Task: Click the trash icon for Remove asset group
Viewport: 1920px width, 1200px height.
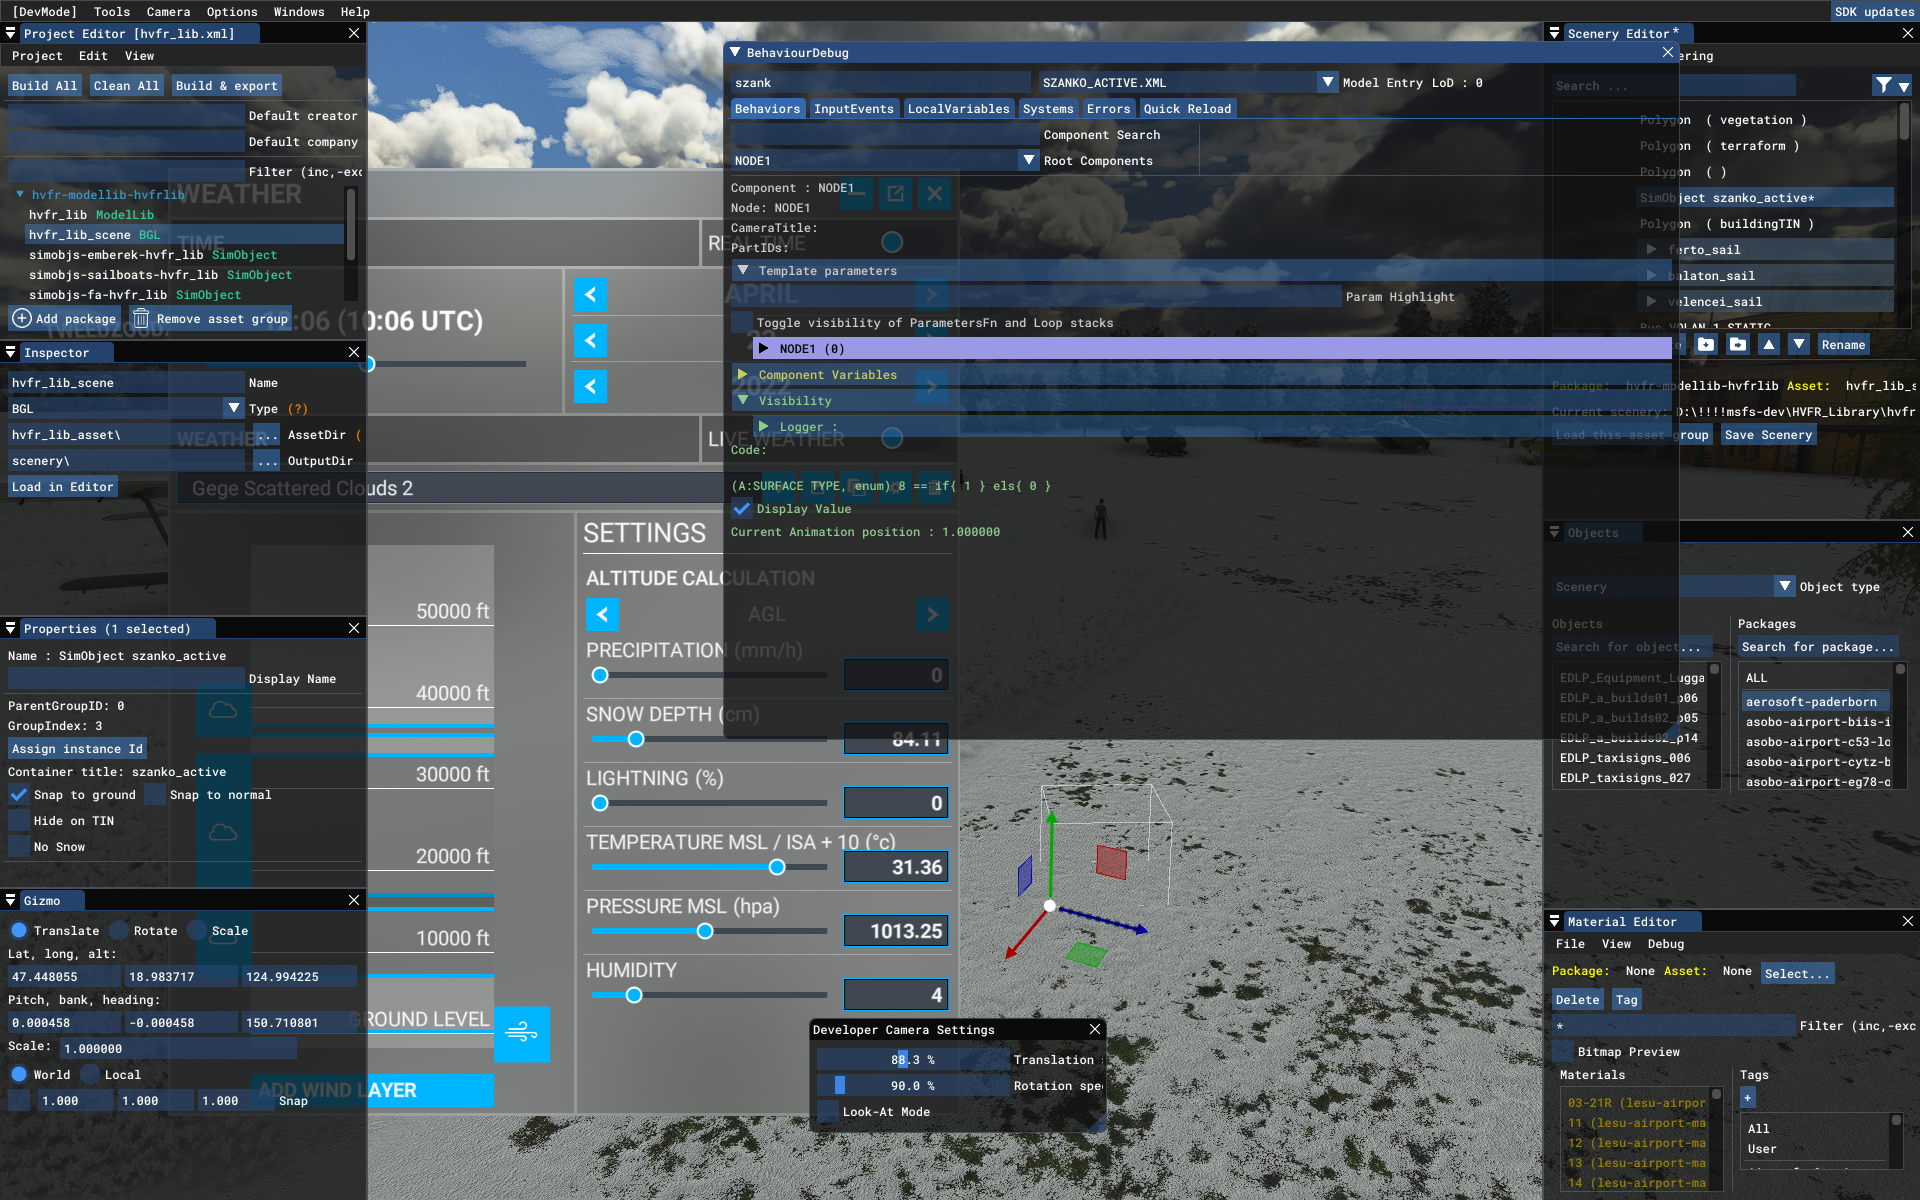Action: click(141, 319)
